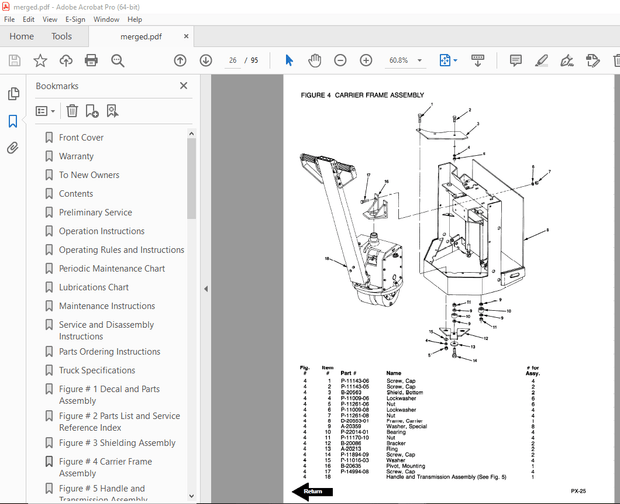Zoom in with plus button
Viewport: 620px width, 504px height.
point(366,60)
